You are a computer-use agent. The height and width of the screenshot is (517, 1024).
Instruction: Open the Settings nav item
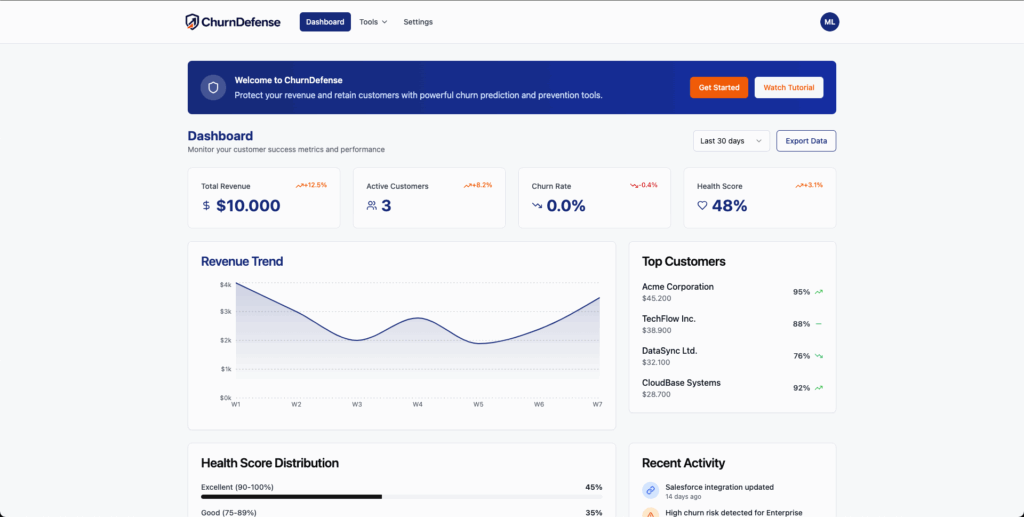(418, 22)
